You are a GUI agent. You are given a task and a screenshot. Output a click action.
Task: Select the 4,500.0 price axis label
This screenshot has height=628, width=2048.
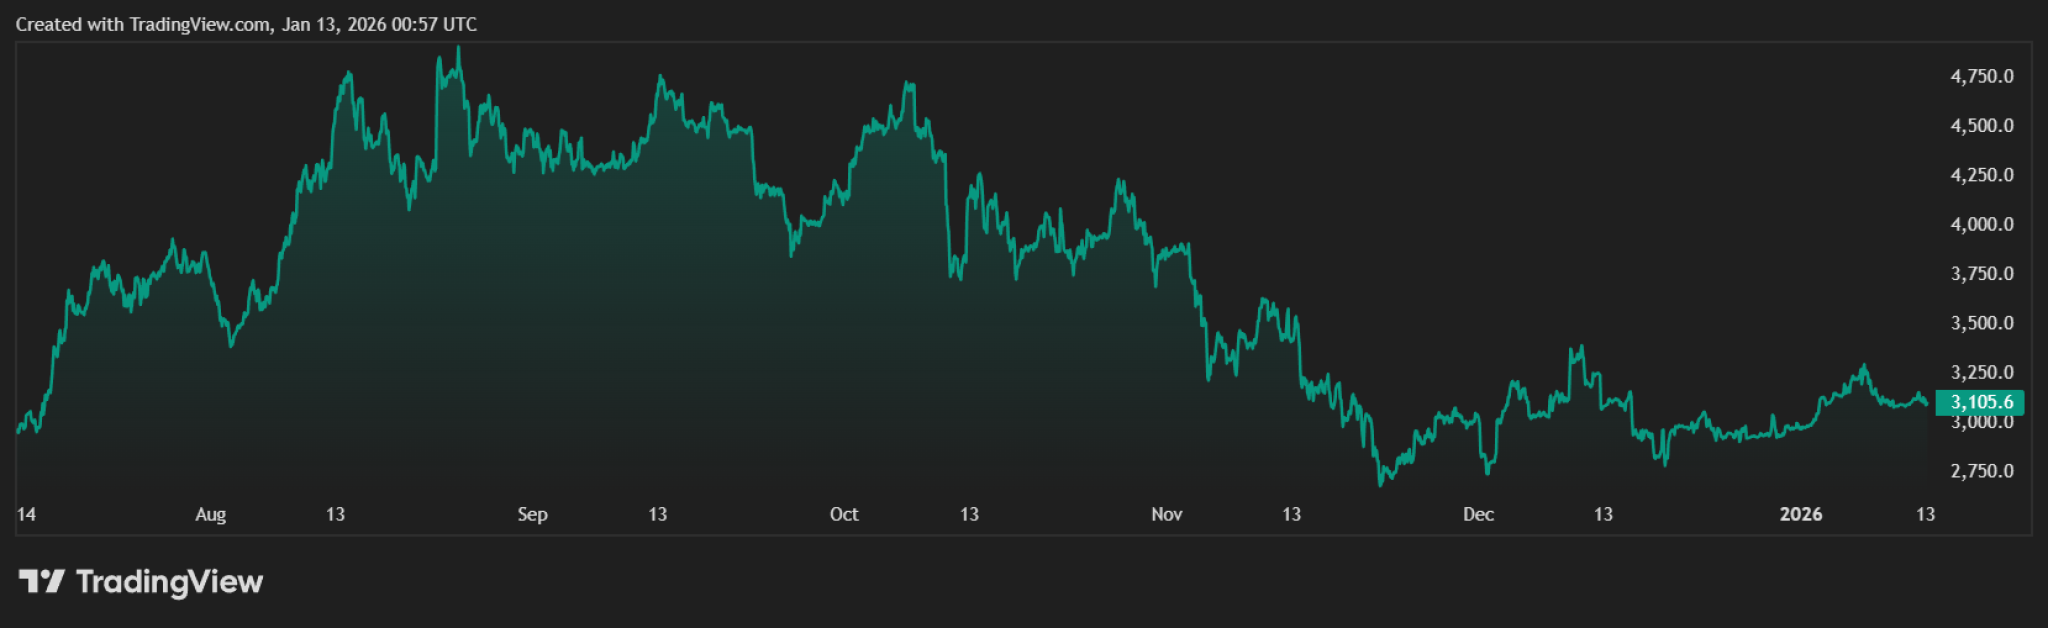(1981, 126)
